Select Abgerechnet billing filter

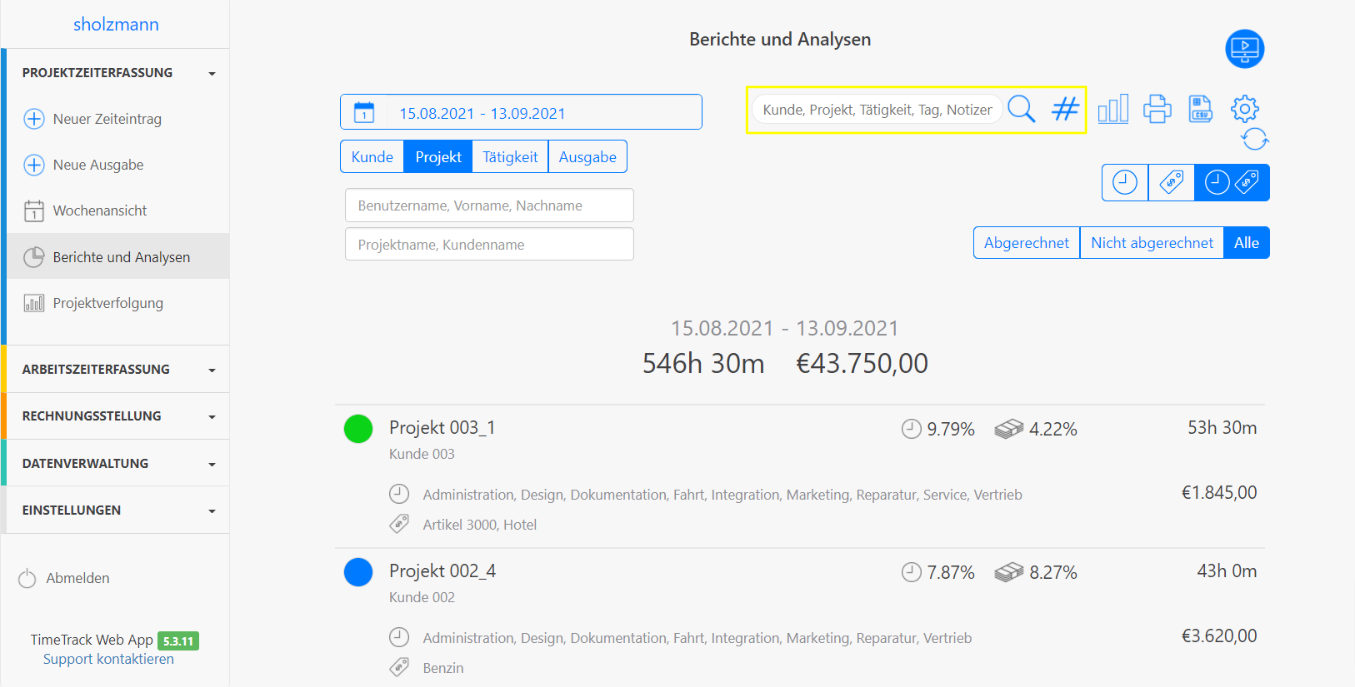point(1026,242)
